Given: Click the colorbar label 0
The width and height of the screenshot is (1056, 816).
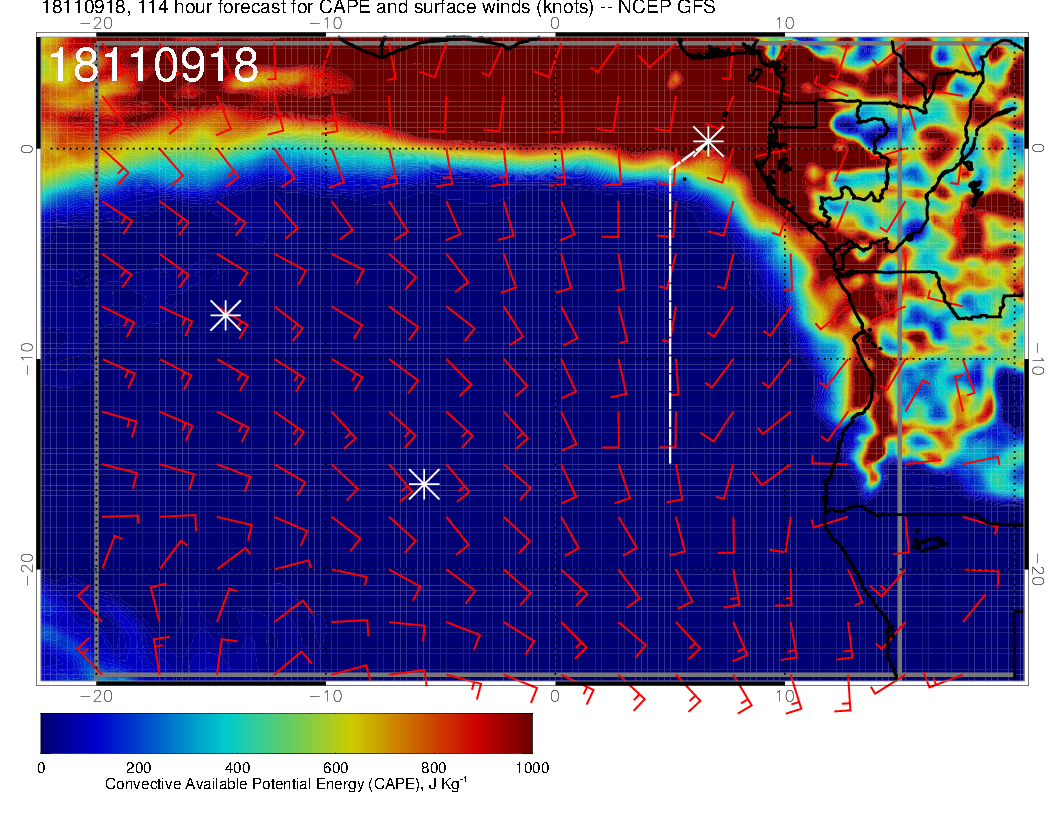Looking at the screenshot, I should [x=41, y=768].
